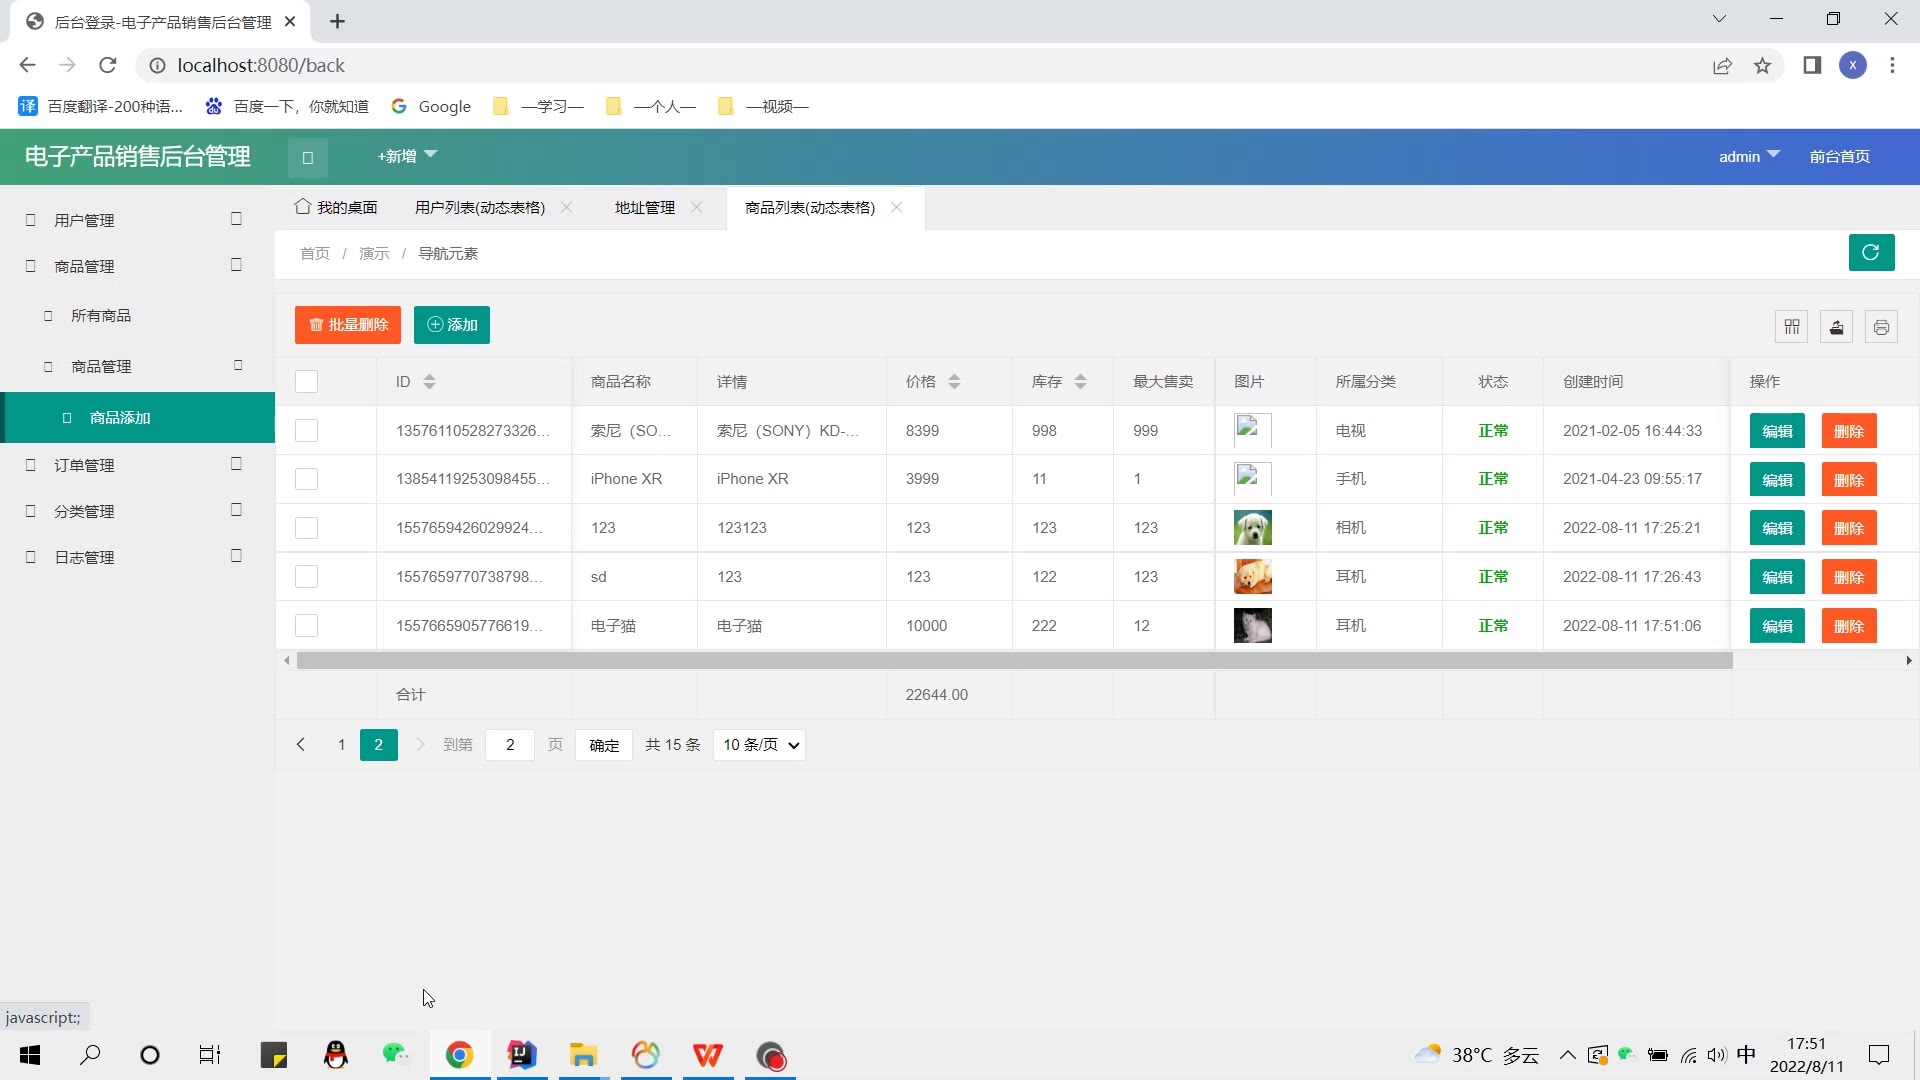Click the 批量删除 button
The image size is (1920, 1080).
(348, 325)
